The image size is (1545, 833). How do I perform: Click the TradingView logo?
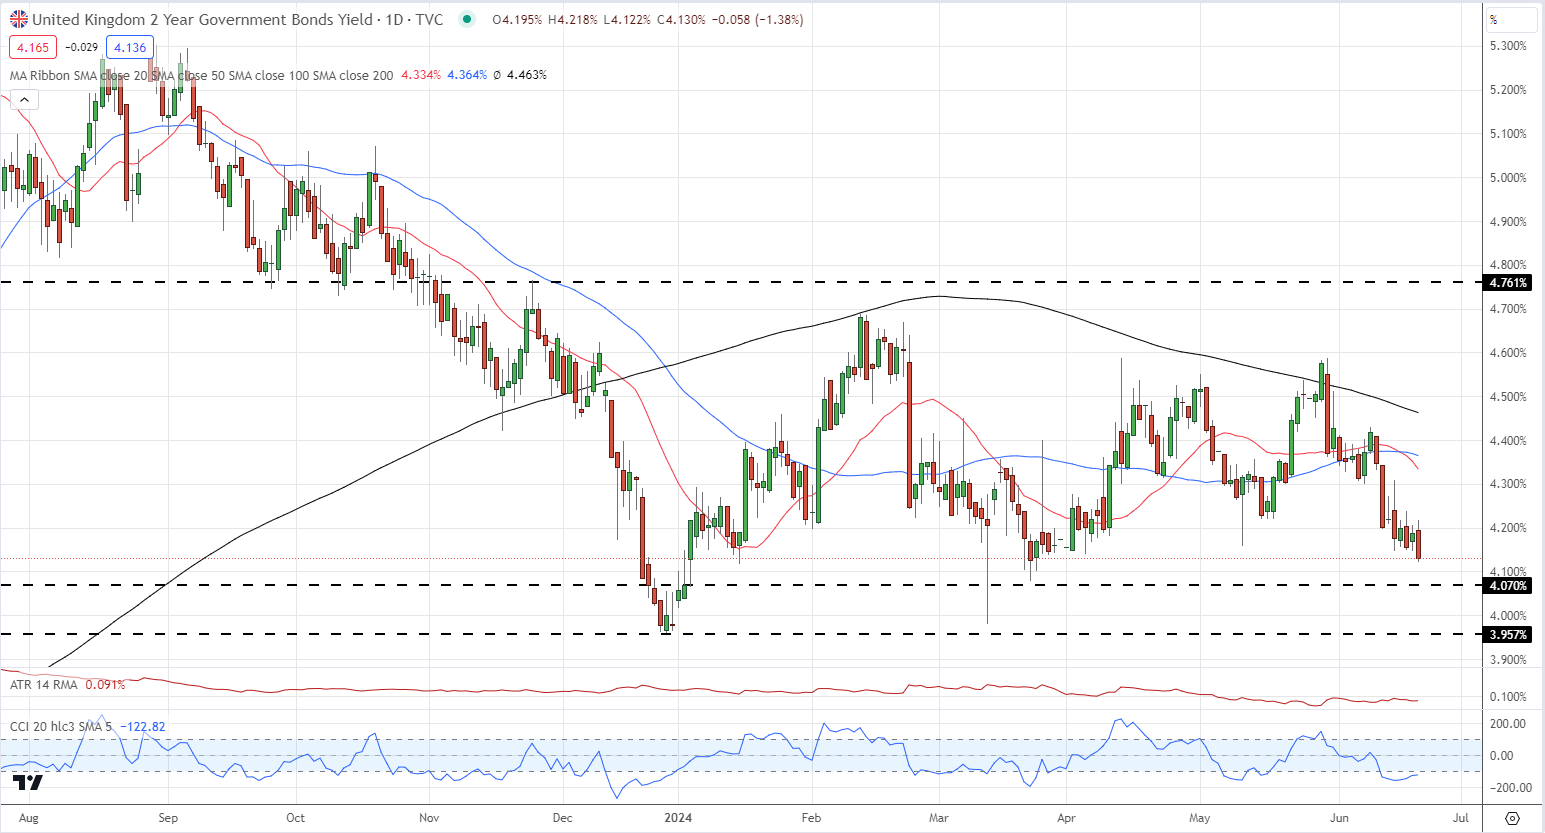pyautogui.click(x=29, y=783)
